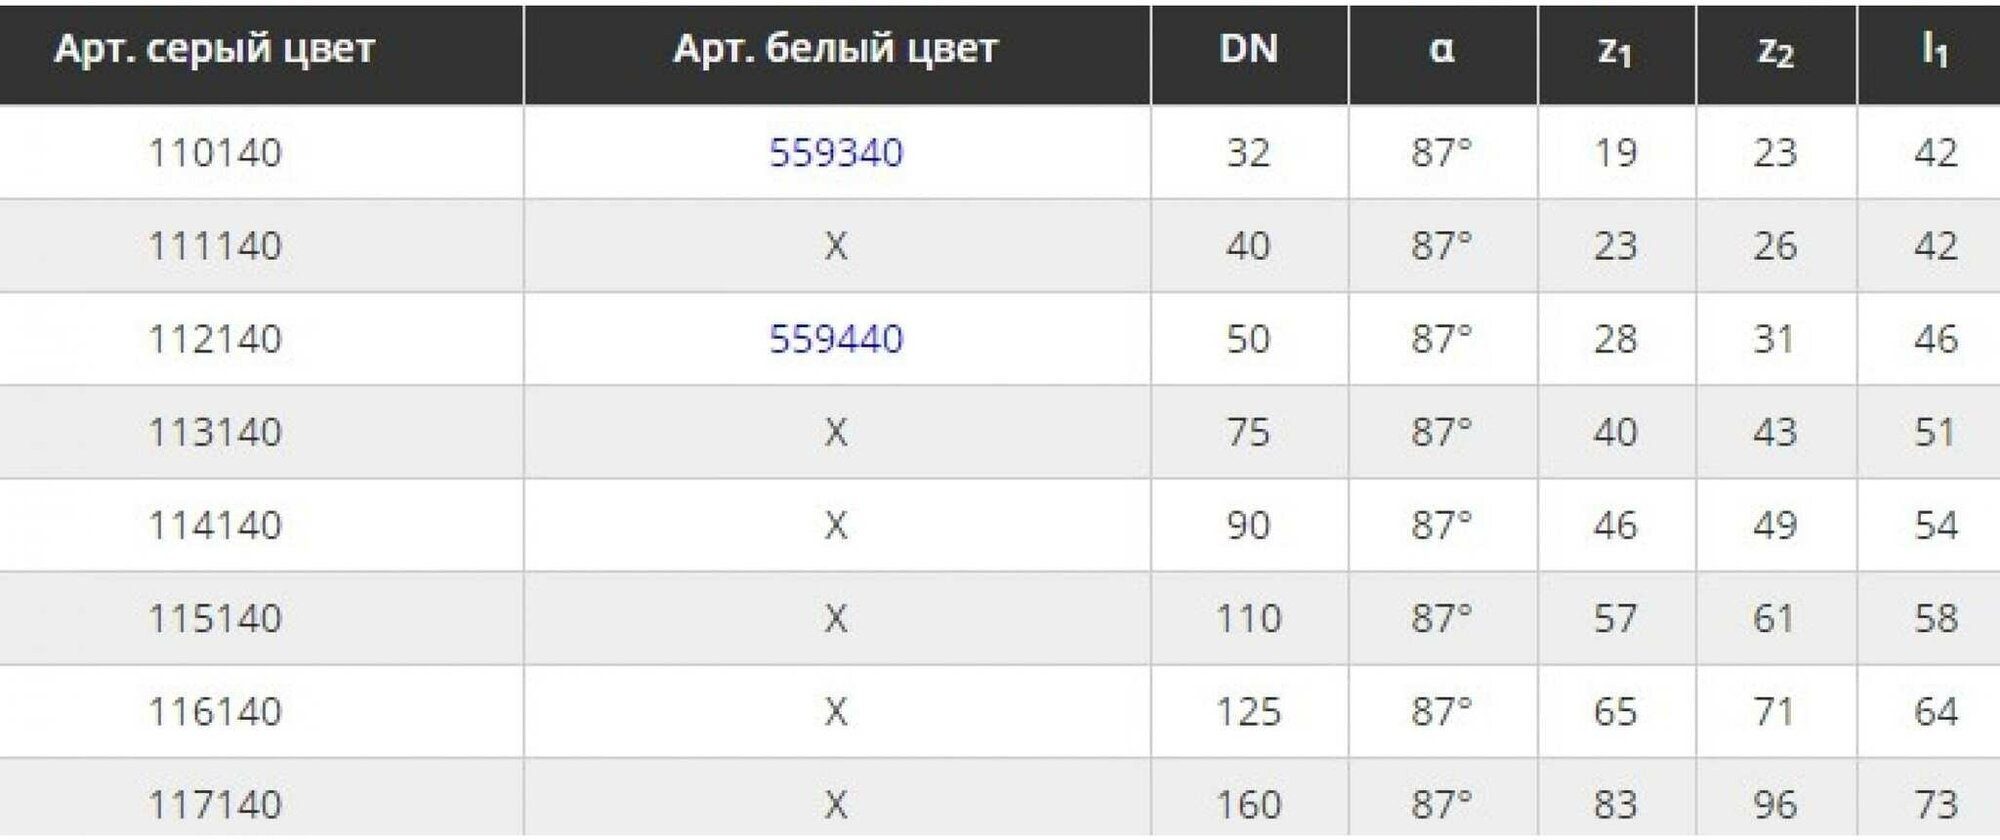Click the 'Арт. серый цвет' column header
The image size is (2000, 840).
point(214,48)
